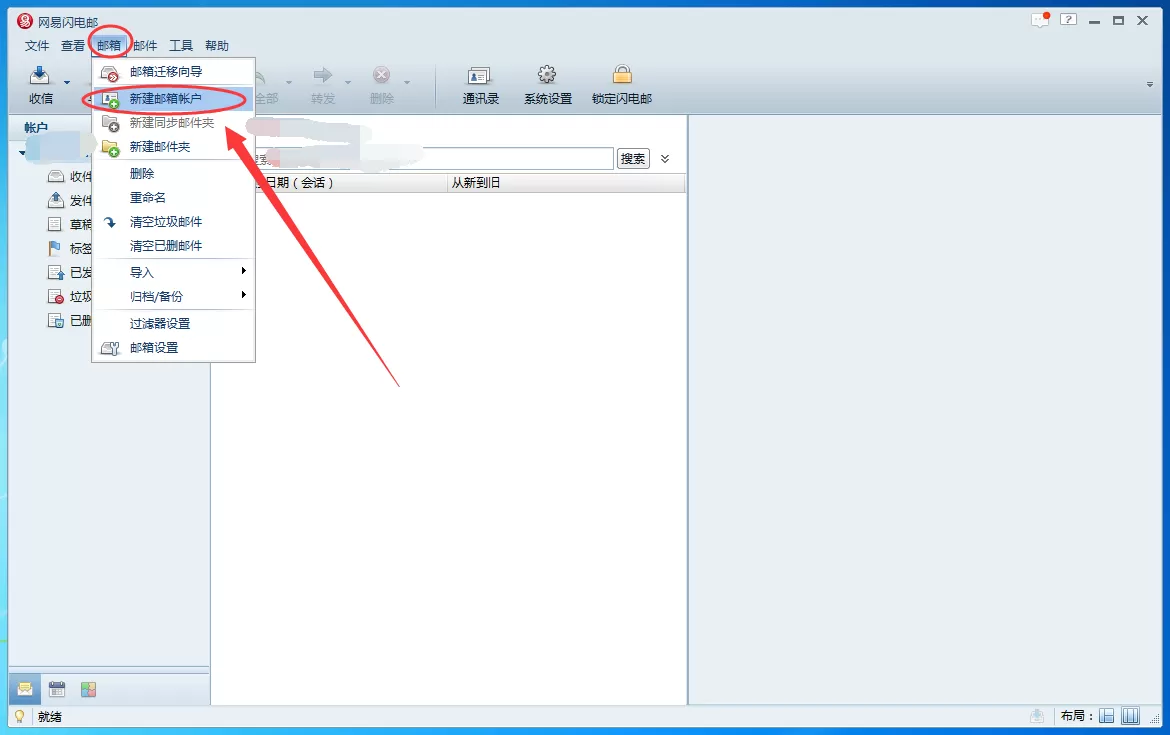Image resolution: width=1170 pixels, height=735 pixels.
Task: Open the 文件 menu
Action: click(x=37, y=46)
